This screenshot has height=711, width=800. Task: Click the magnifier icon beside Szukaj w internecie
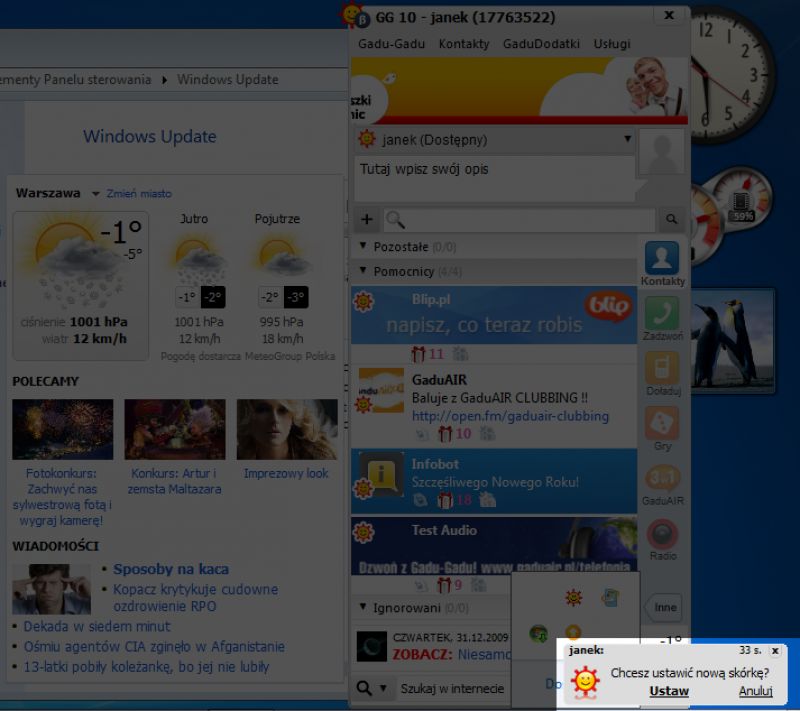tap(364, 688)
